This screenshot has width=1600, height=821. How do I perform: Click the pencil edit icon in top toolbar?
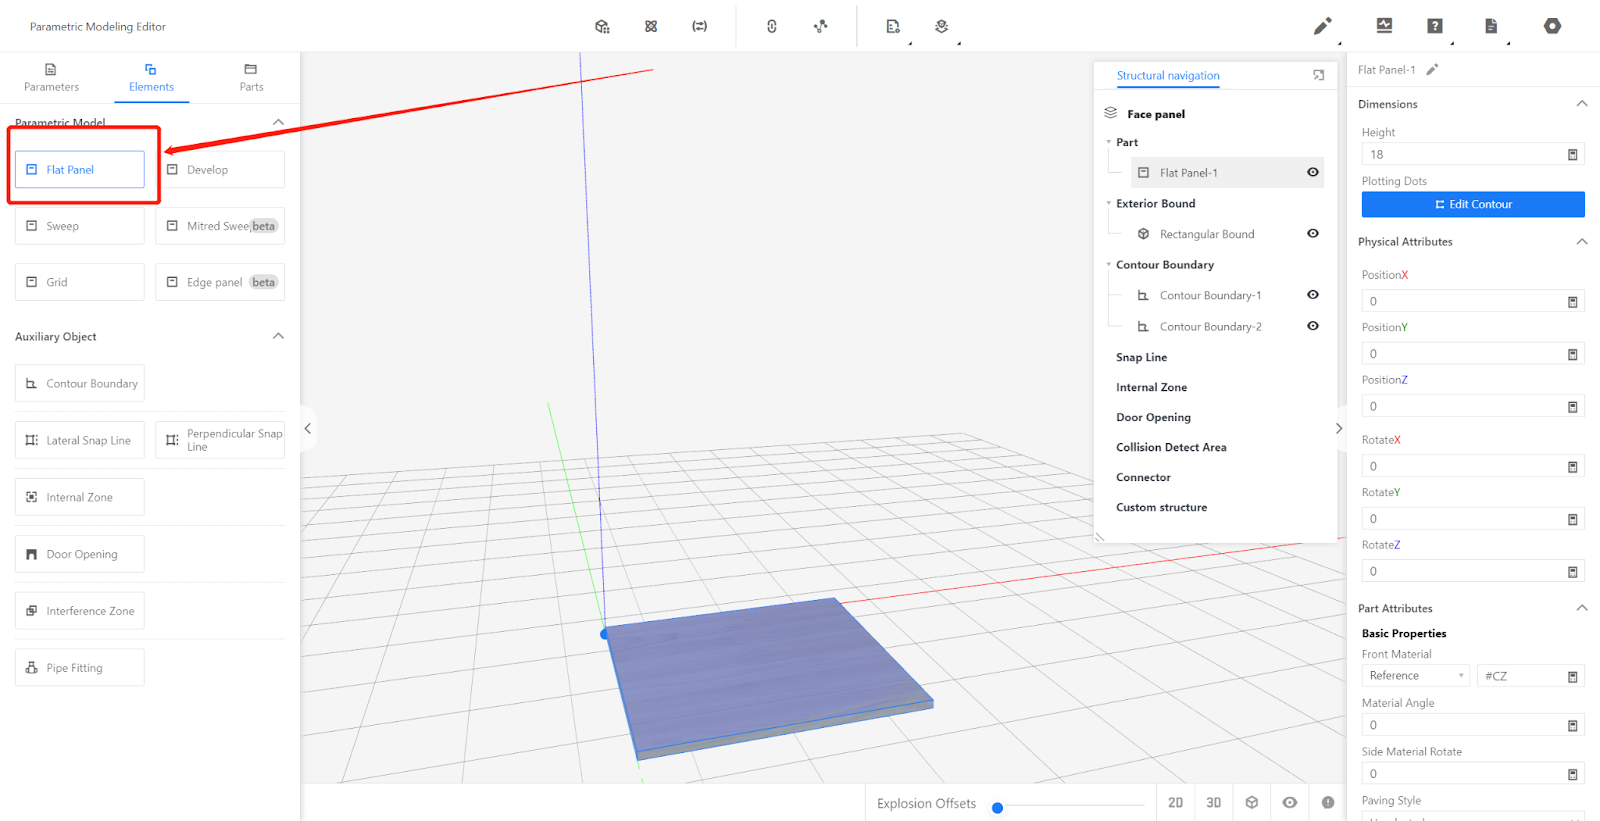(1322, 26)
